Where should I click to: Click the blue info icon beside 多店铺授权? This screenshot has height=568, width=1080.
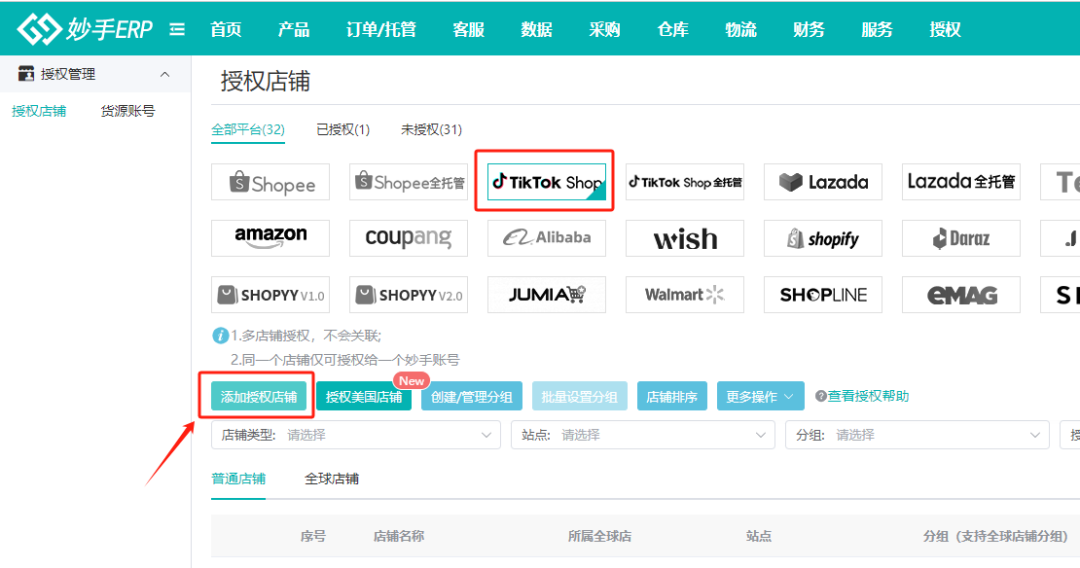coord(220,336)
